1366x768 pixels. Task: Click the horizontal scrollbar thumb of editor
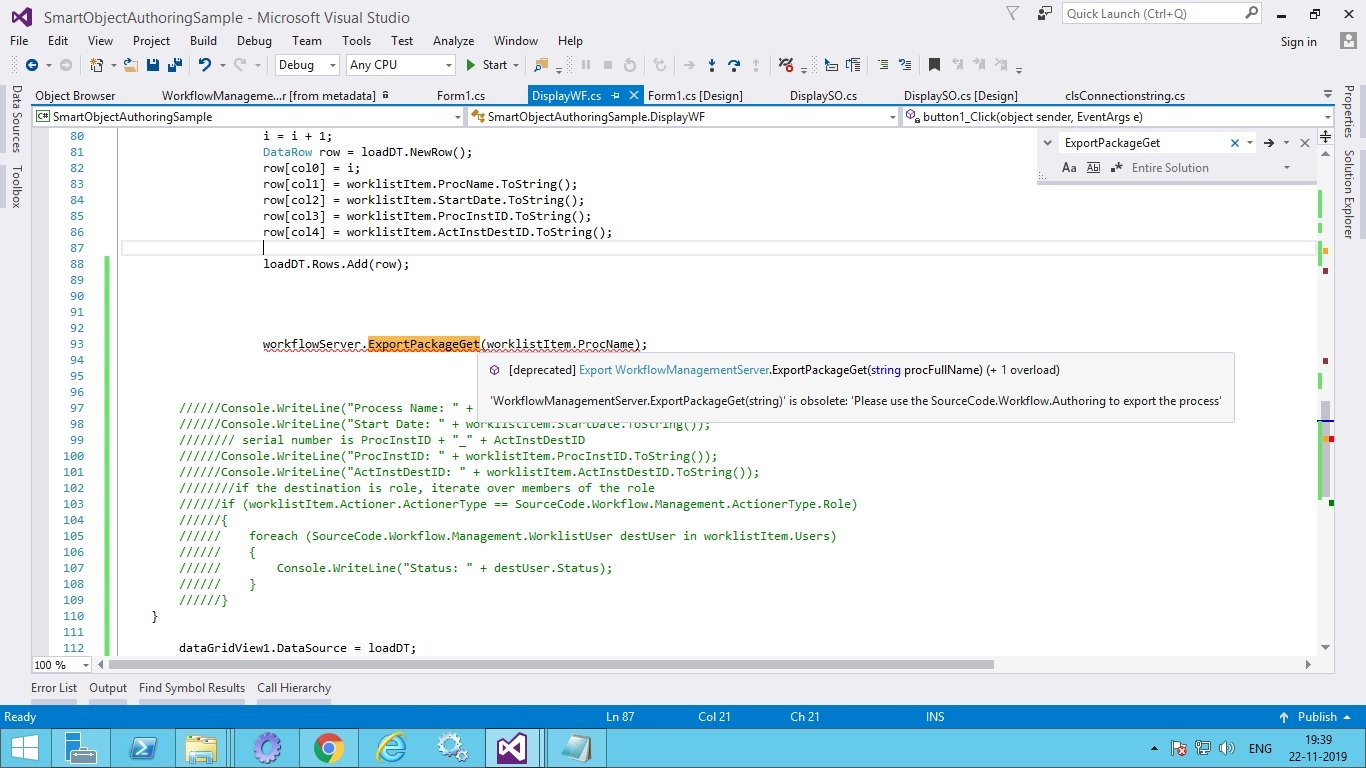[x=552, y=665]
